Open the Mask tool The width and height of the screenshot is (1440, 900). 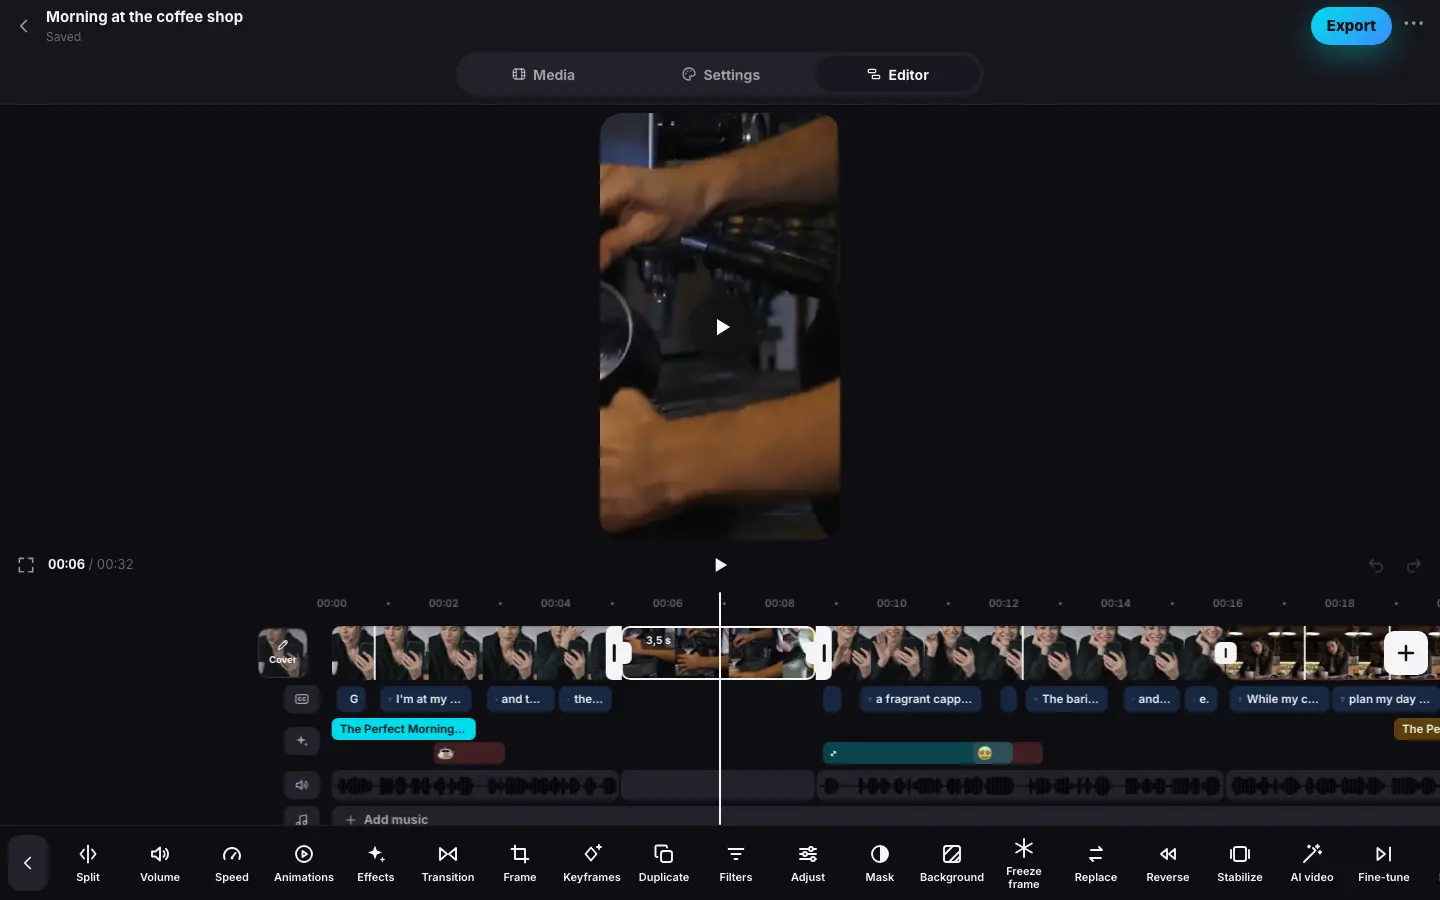point(880,863)
